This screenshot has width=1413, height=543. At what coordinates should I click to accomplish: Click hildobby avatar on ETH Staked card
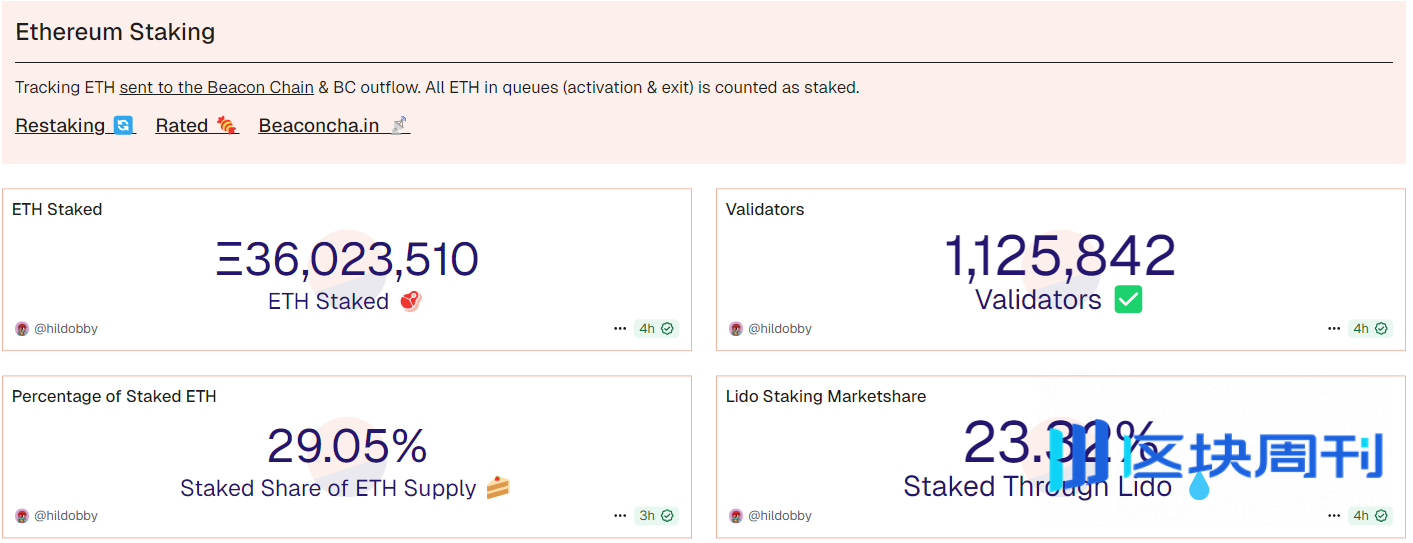[x=22, y=328]
